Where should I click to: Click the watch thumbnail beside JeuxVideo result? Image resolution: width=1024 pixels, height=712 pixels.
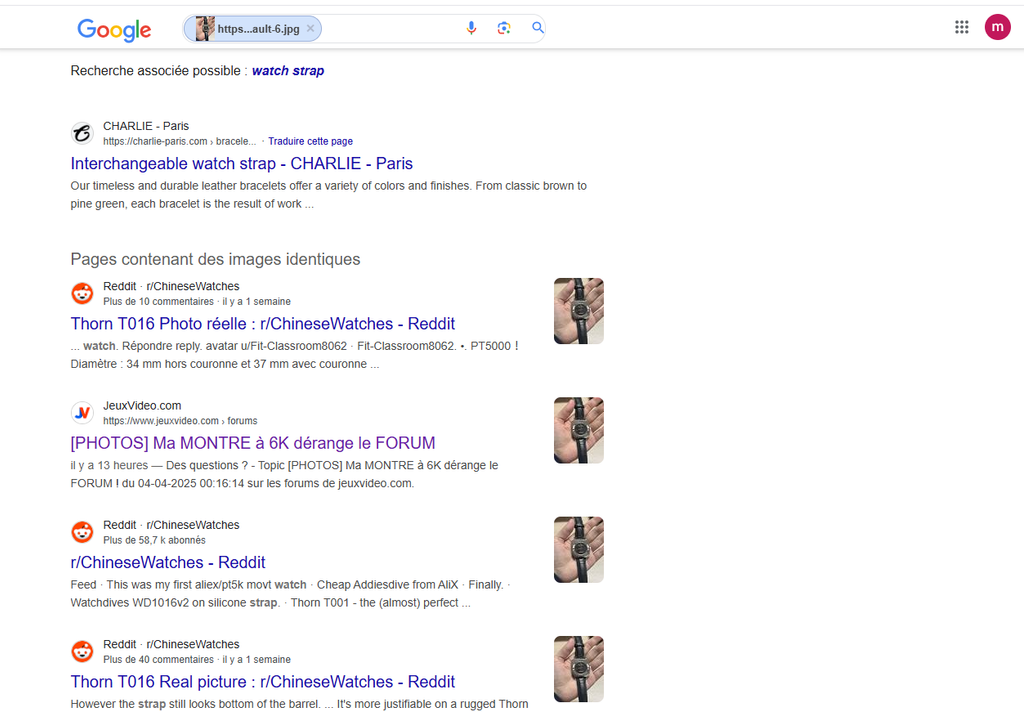tap(578, 430)
